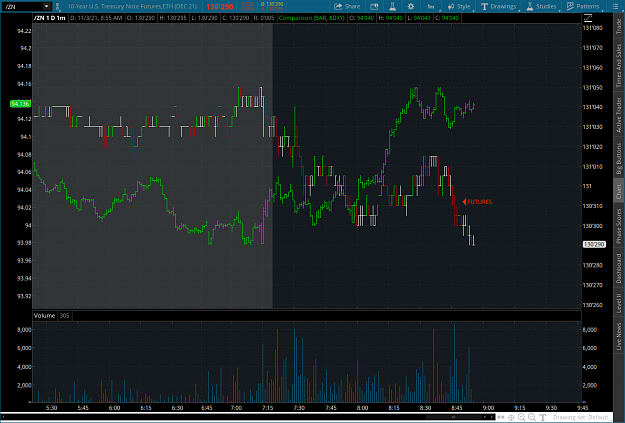Open the Studies menu
Viewport: 625px width, 423px height.
(542, 6)
